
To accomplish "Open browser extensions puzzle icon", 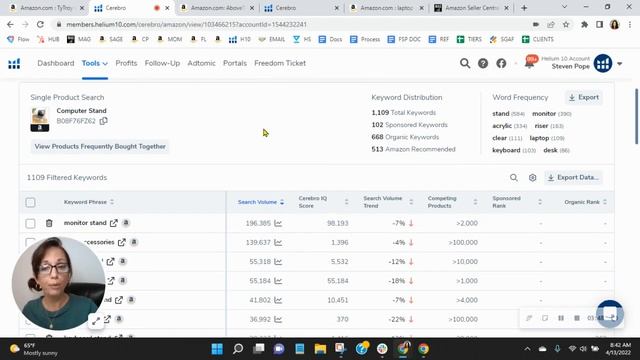I will (x=584, y=24).
